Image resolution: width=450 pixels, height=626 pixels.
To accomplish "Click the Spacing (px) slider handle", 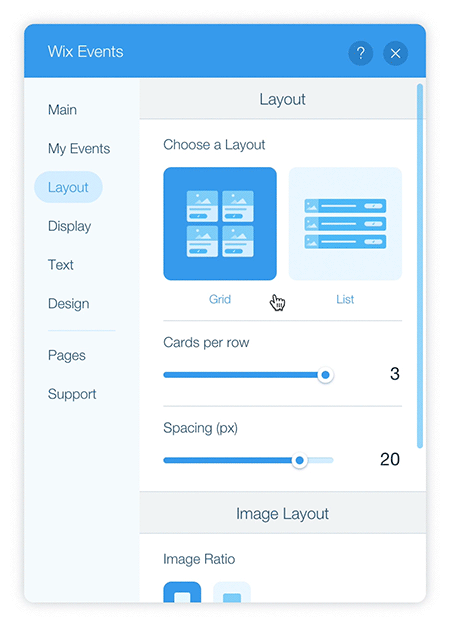I will pos(299,460).
